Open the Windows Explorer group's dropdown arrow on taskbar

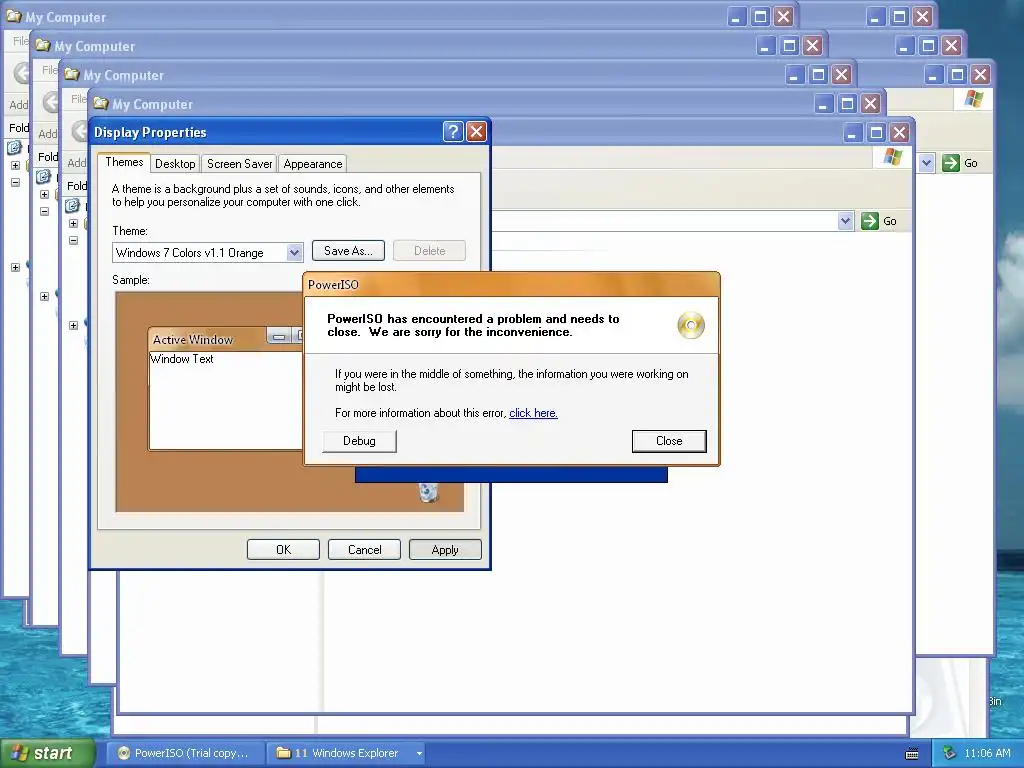click(x=419, y=754)
